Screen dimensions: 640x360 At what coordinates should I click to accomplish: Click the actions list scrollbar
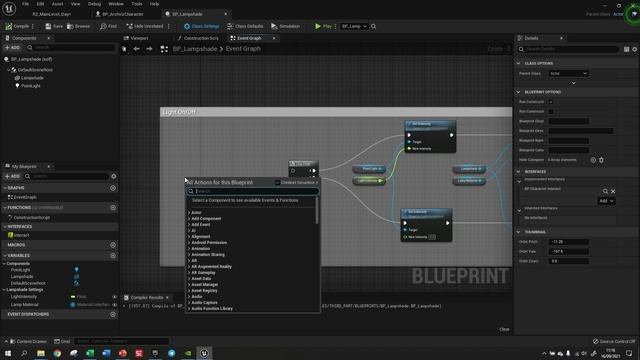(317, 211)
